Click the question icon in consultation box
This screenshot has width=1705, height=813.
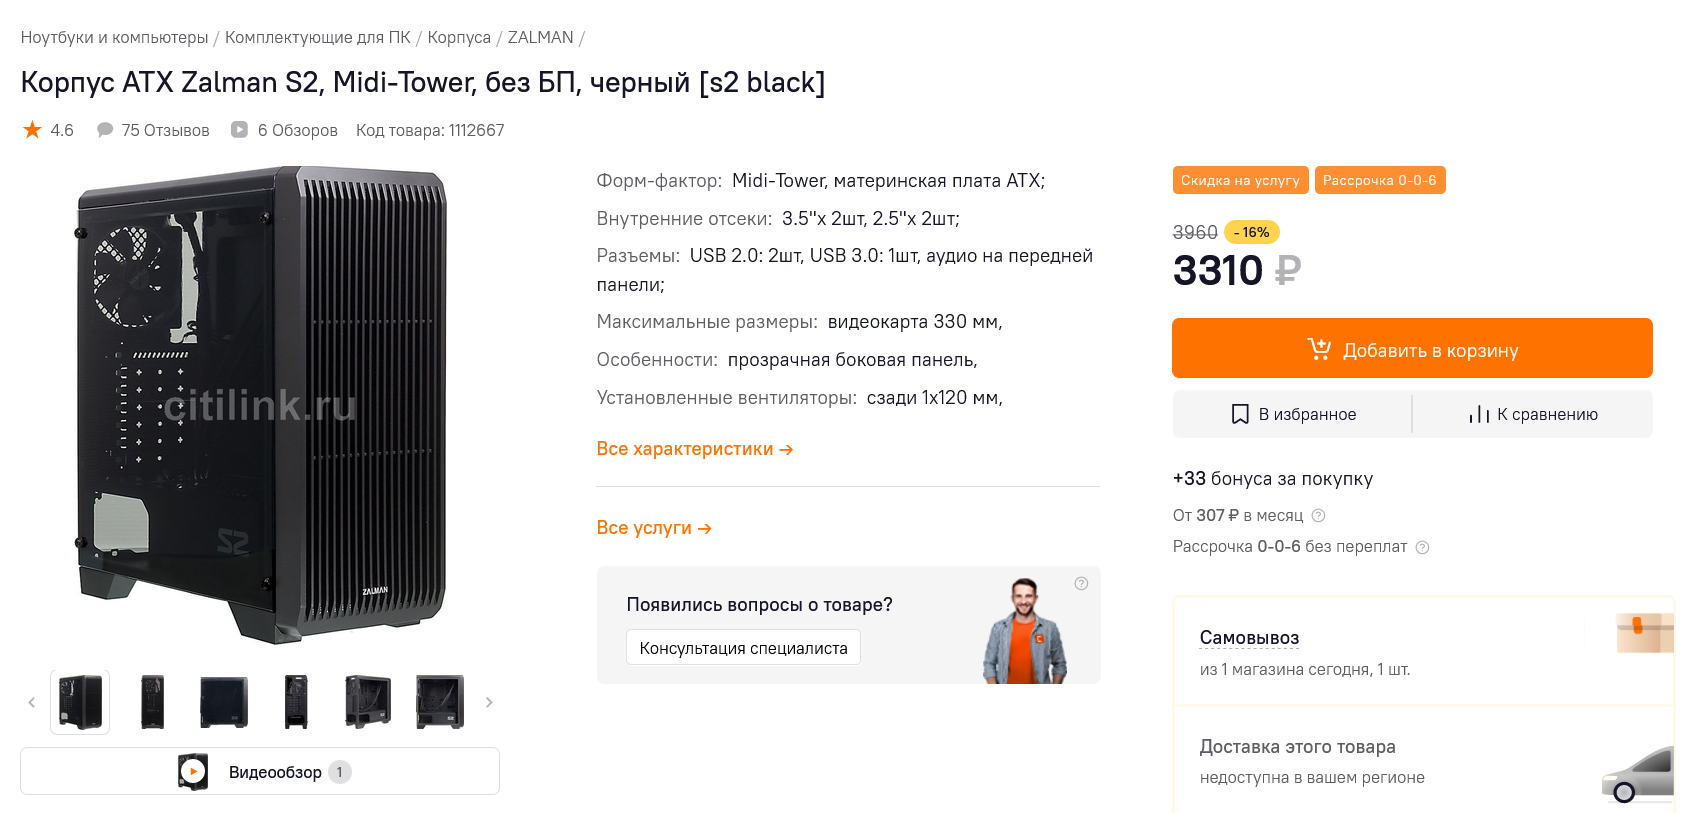point(1081,584)
